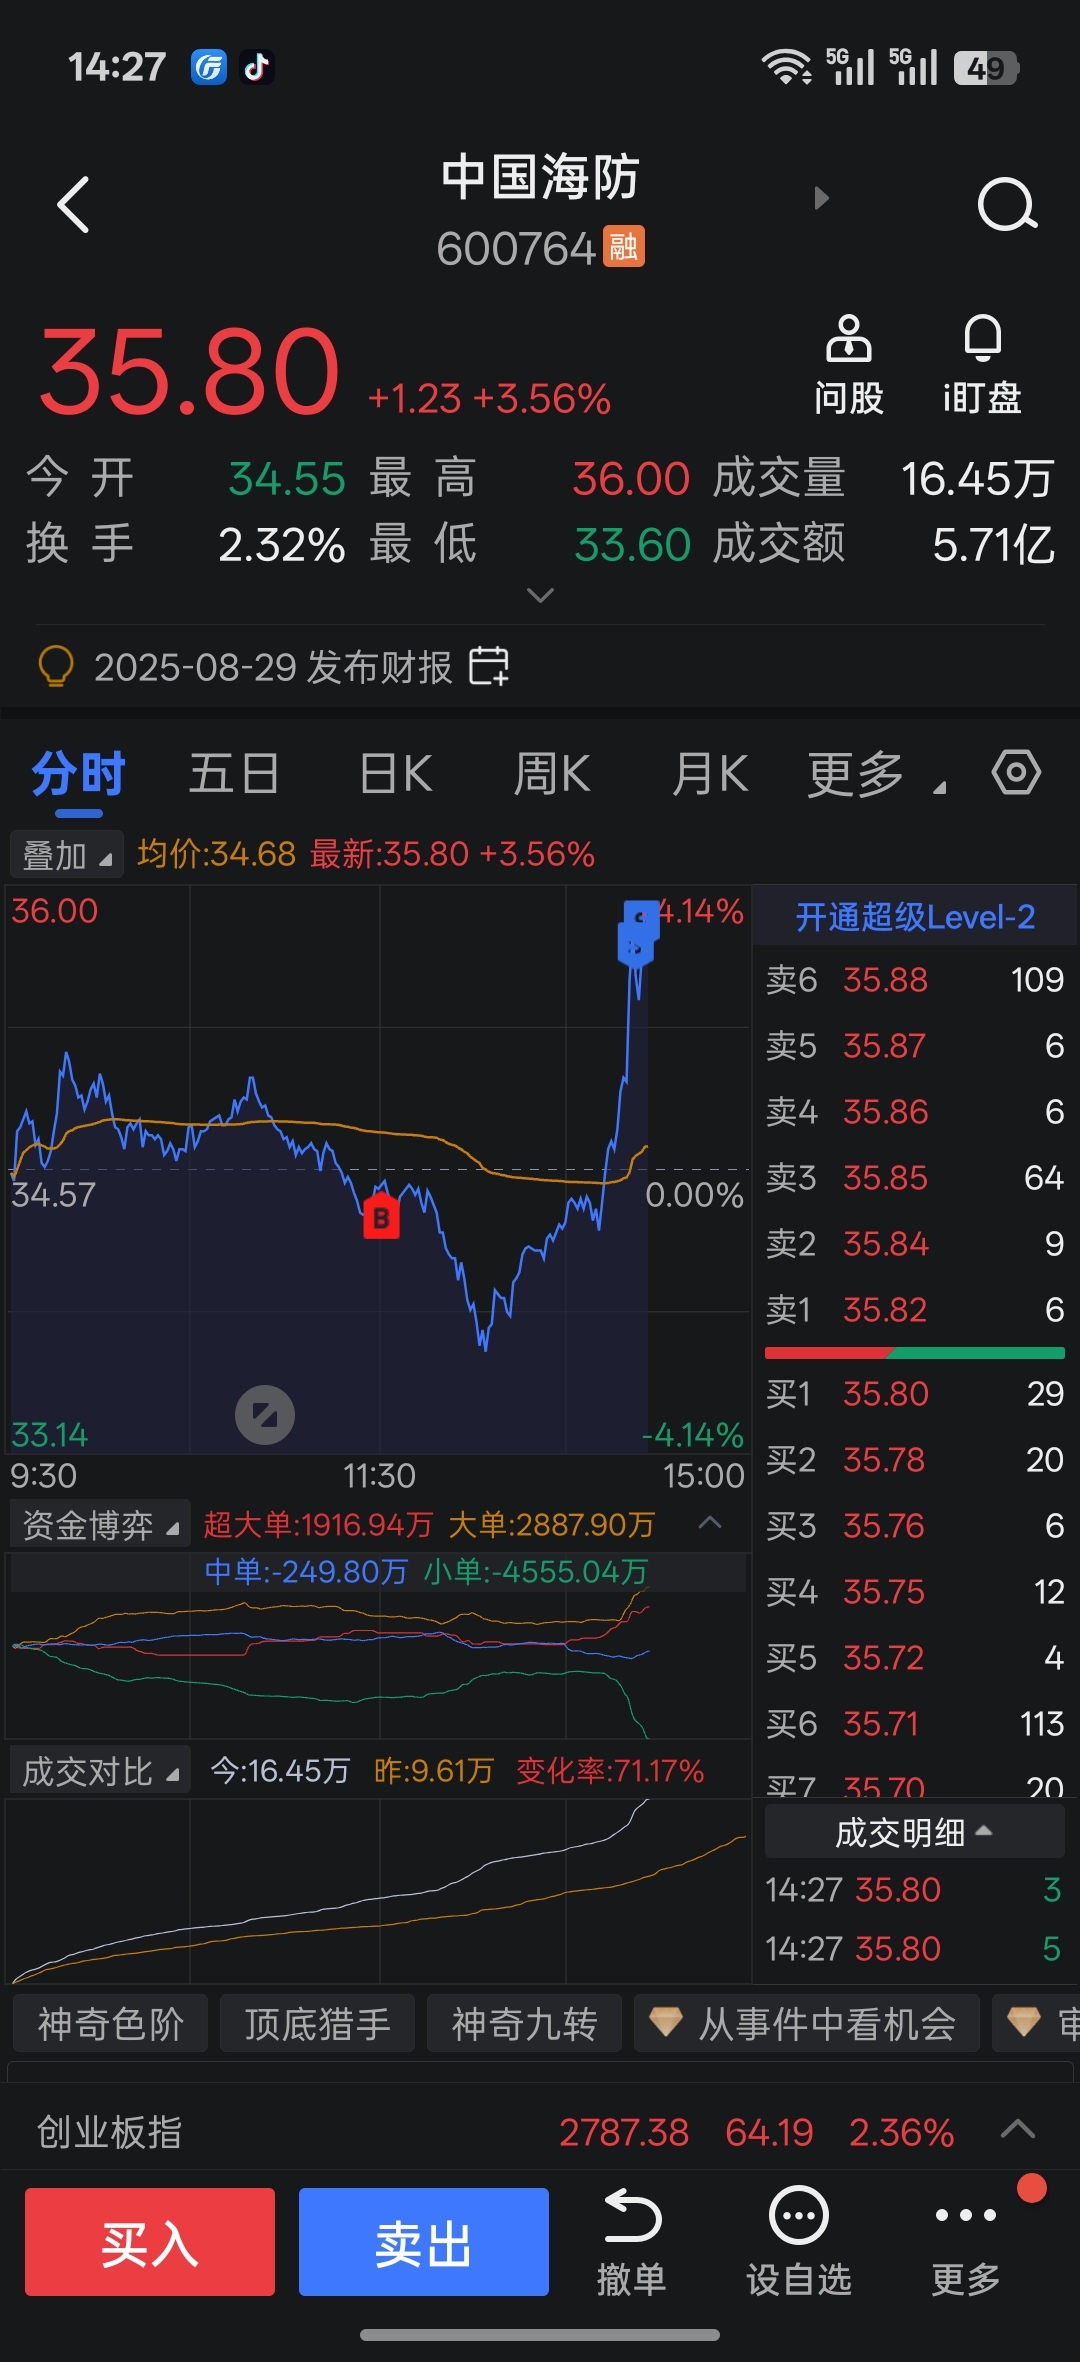Image resolution: width=1080 pixels, height=2362 pixels.
Task: Open the 融 margin badge
Action: coord(624,247)
